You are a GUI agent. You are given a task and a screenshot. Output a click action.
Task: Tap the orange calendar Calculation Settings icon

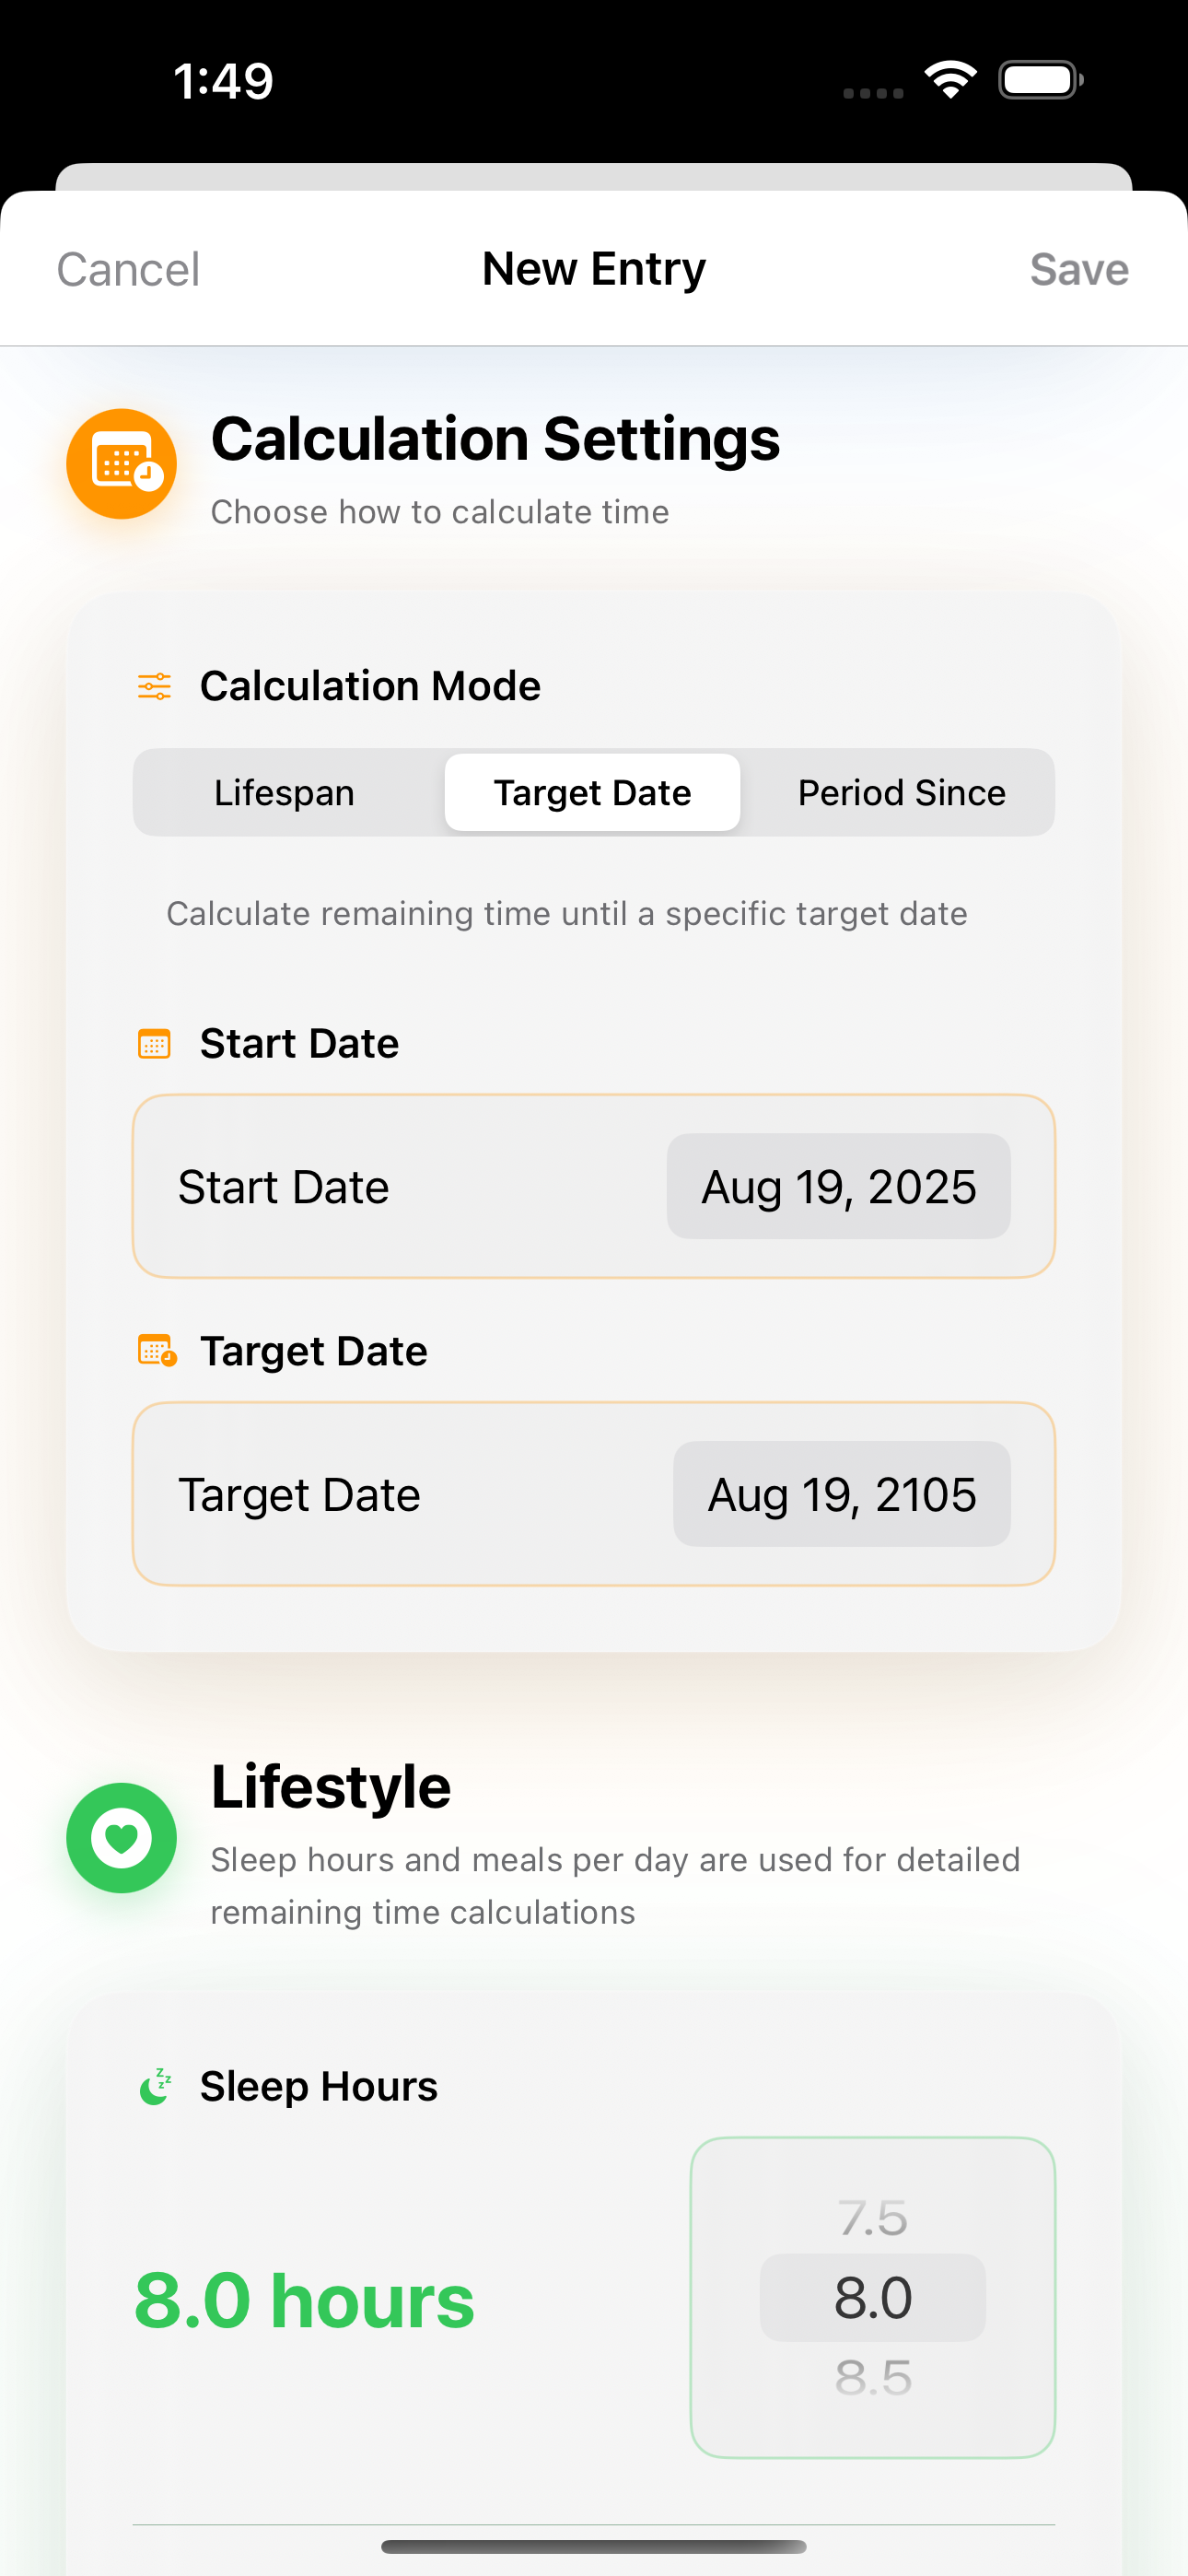121,464
